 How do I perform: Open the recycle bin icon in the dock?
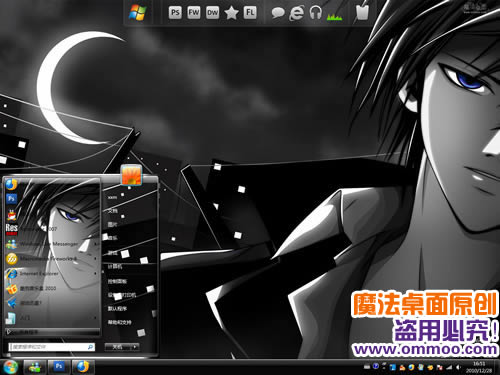point(362,12)
